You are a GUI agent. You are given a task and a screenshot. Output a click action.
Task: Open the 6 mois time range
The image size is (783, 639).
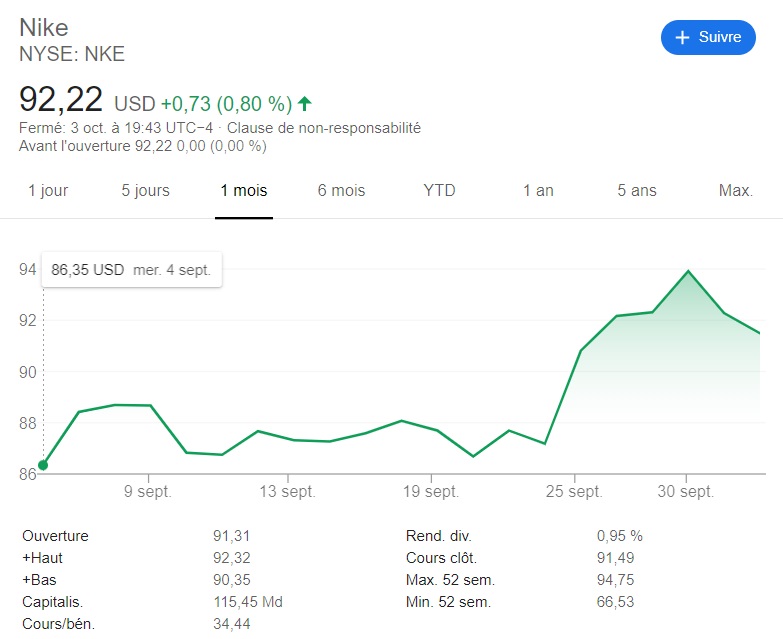342,190
